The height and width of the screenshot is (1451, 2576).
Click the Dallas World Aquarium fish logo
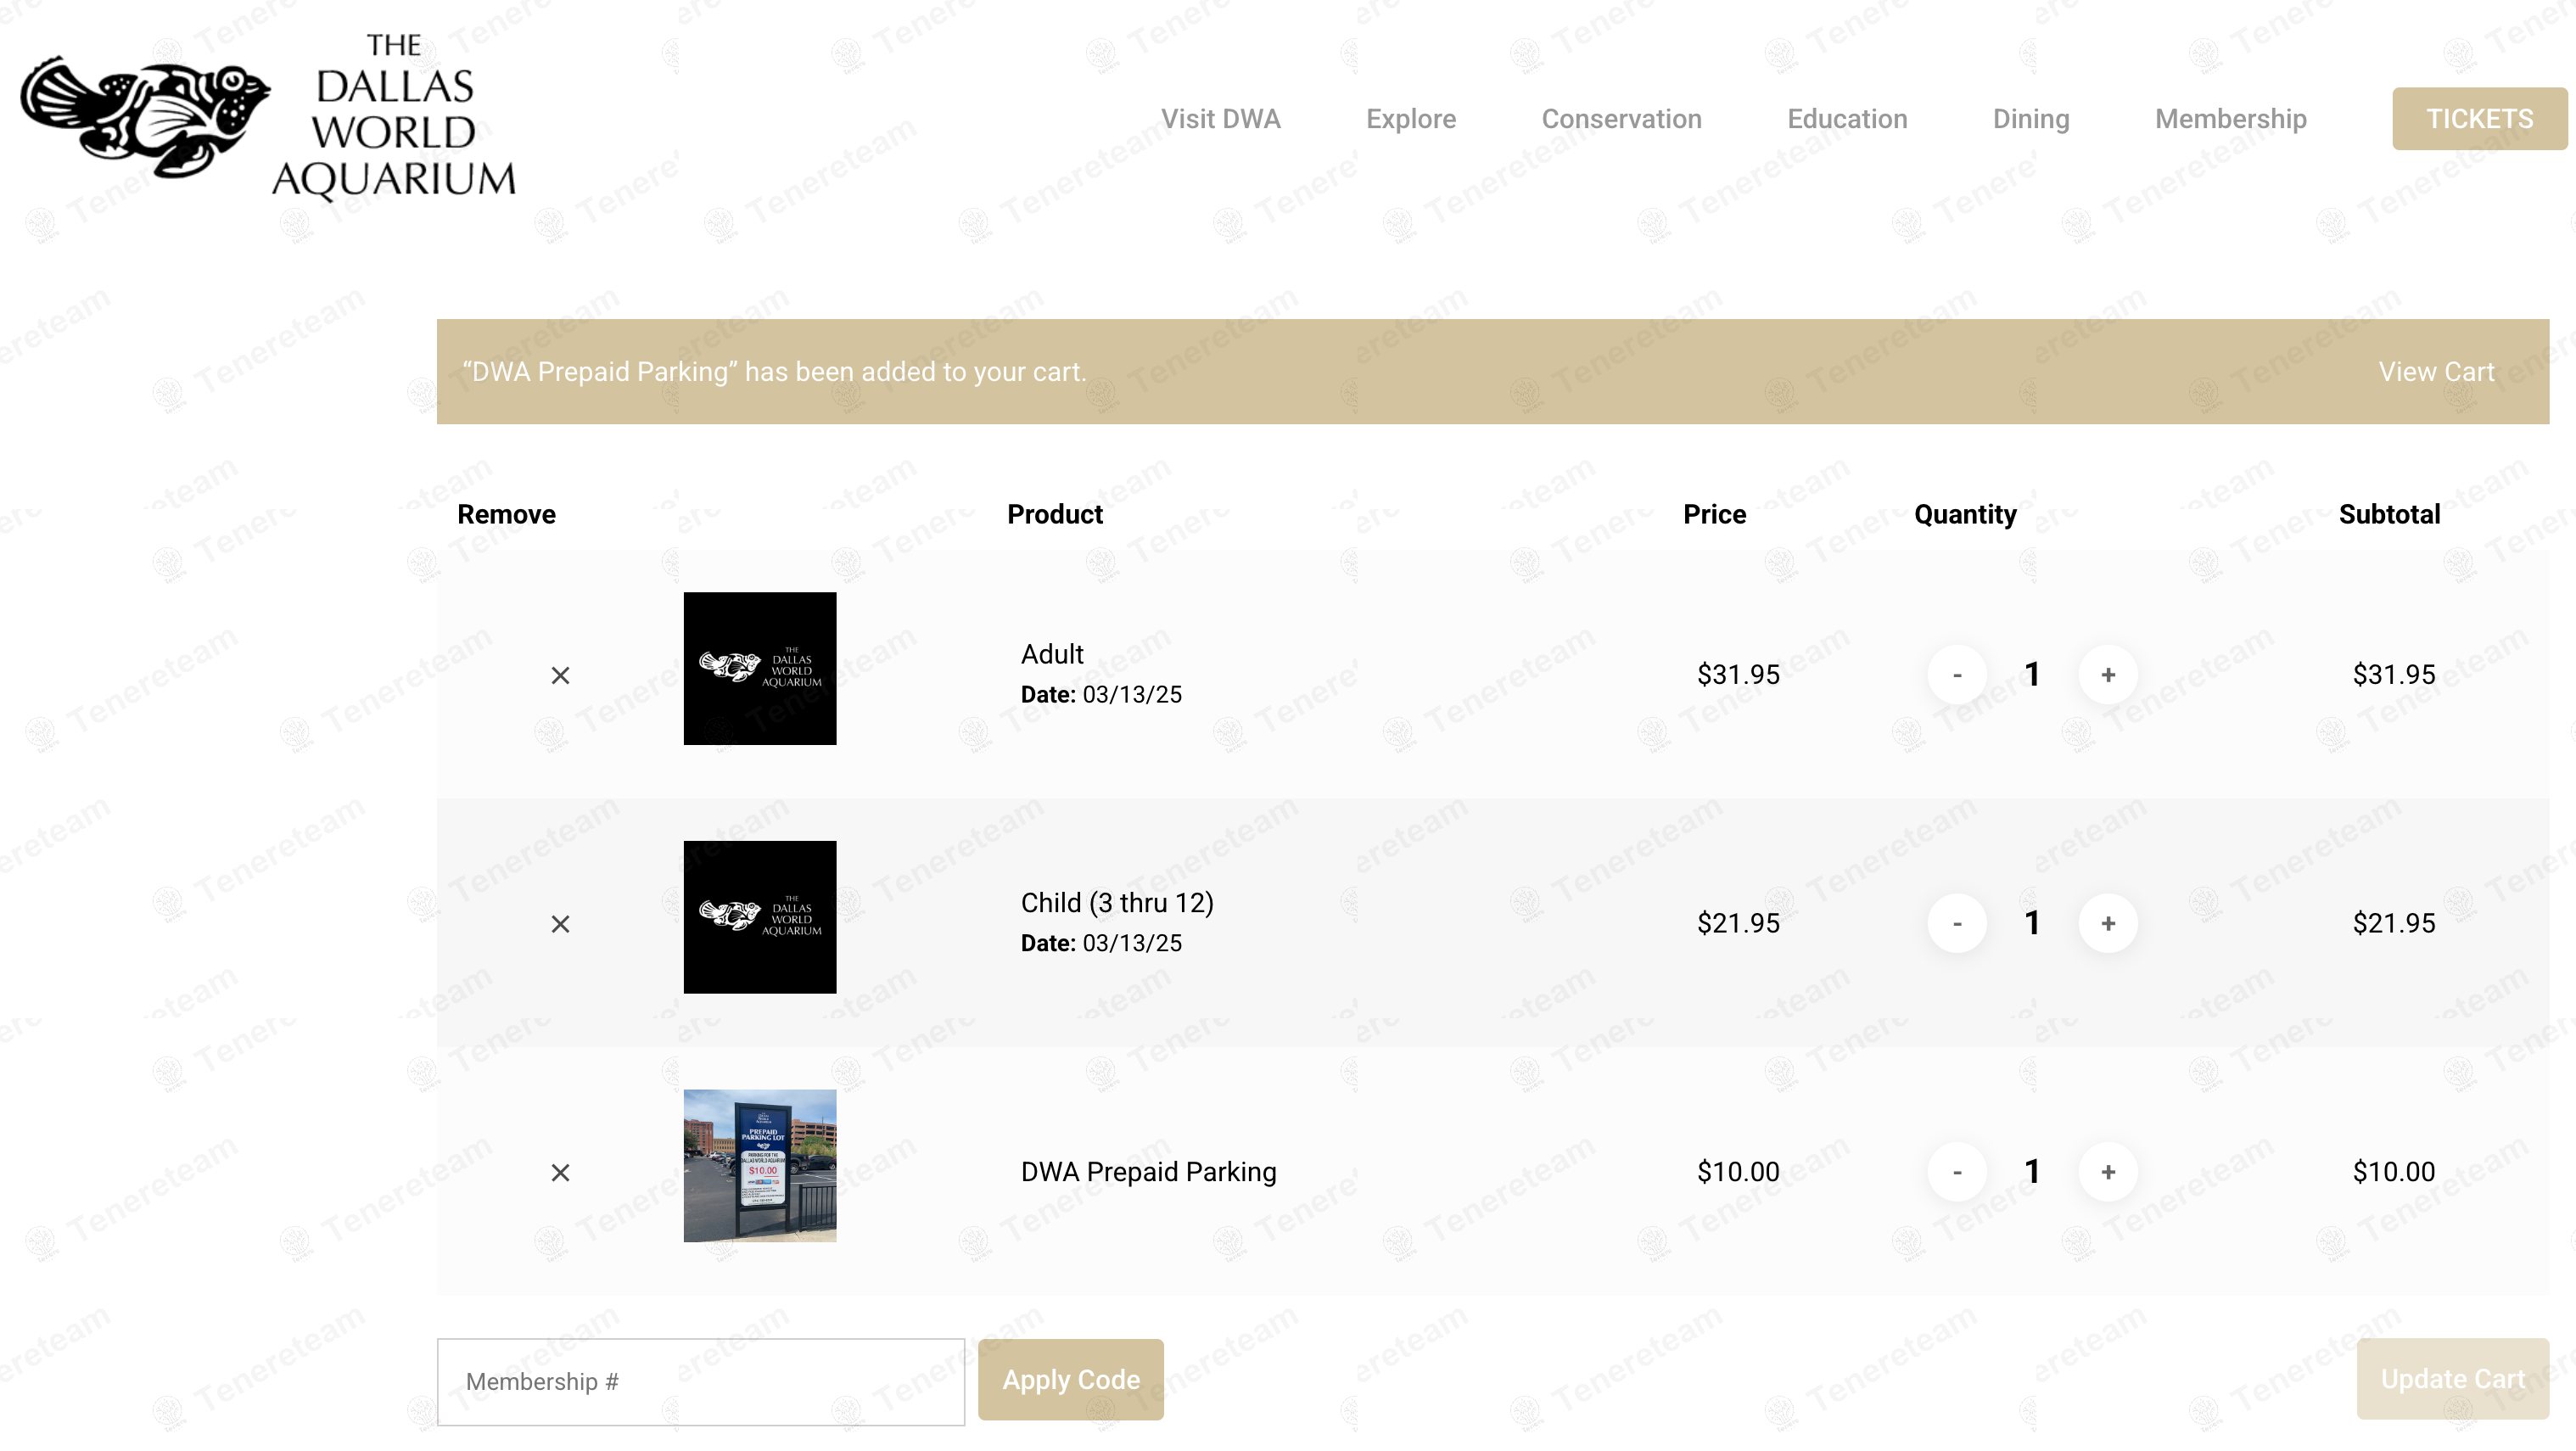point(146,117)
